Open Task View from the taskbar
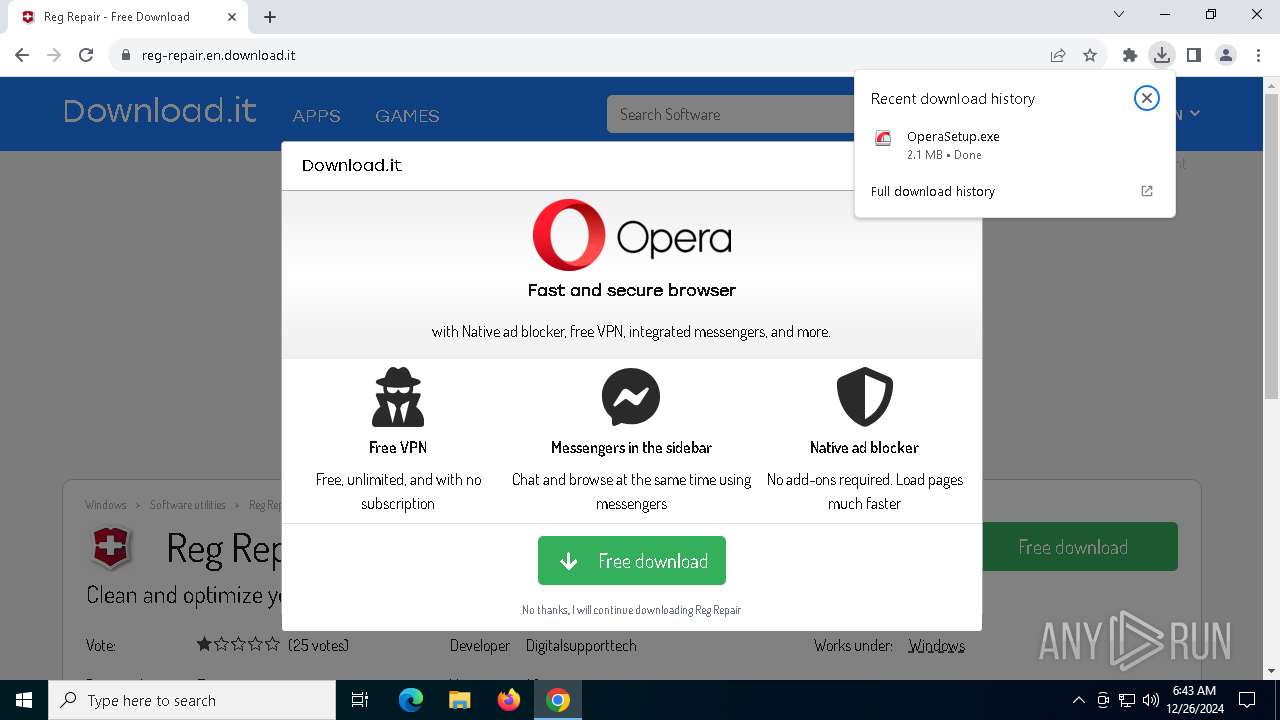The height and width of the screenshot is (720, 1280). [360, 700]
